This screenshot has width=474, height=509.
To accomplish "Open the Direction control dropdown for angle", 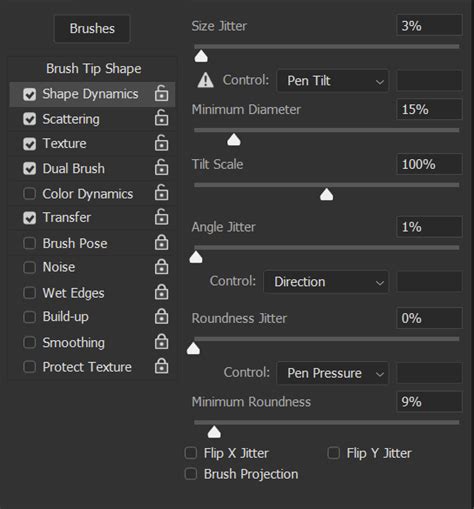I will (x=326, y=282).
